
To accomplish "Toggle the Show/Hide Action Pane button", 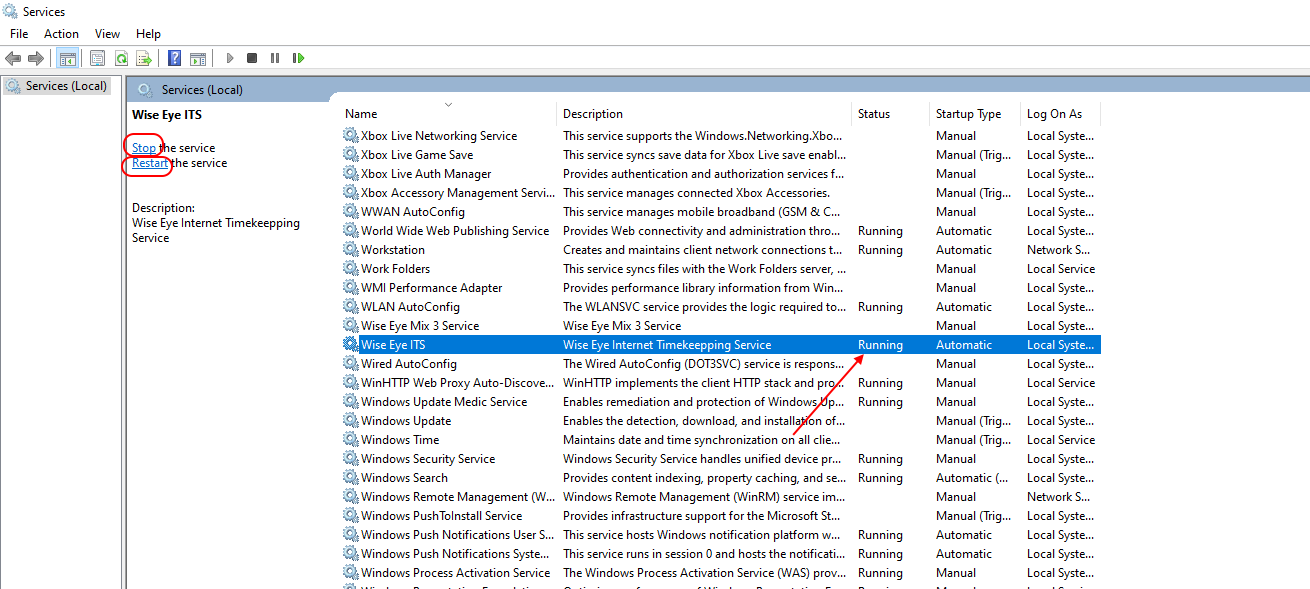I will 198,58.
